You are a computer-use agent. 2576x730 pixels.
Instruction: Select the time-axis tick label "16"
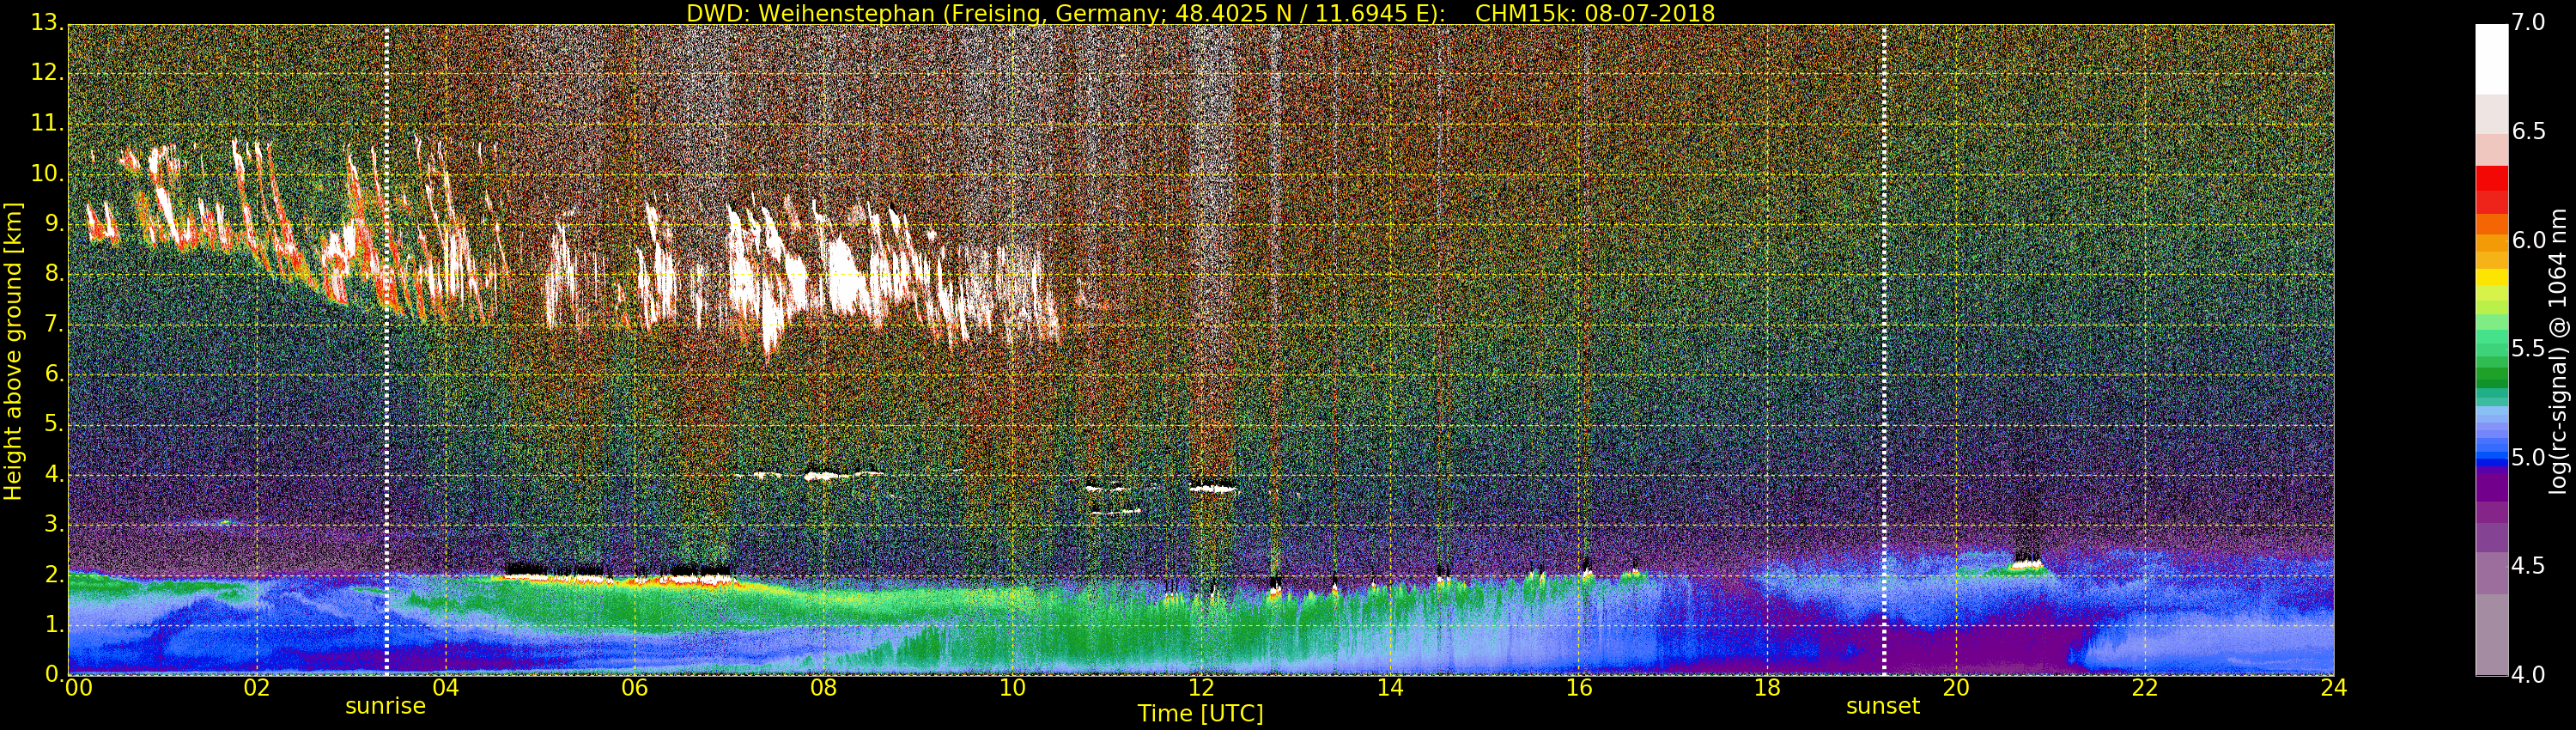click(1579, 687)
